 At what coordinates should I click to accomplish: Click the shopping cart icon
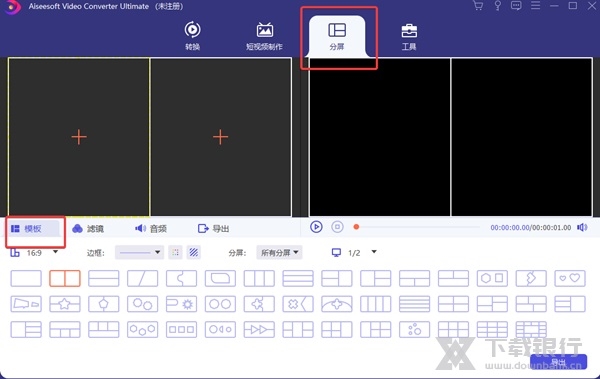(478, 6)
